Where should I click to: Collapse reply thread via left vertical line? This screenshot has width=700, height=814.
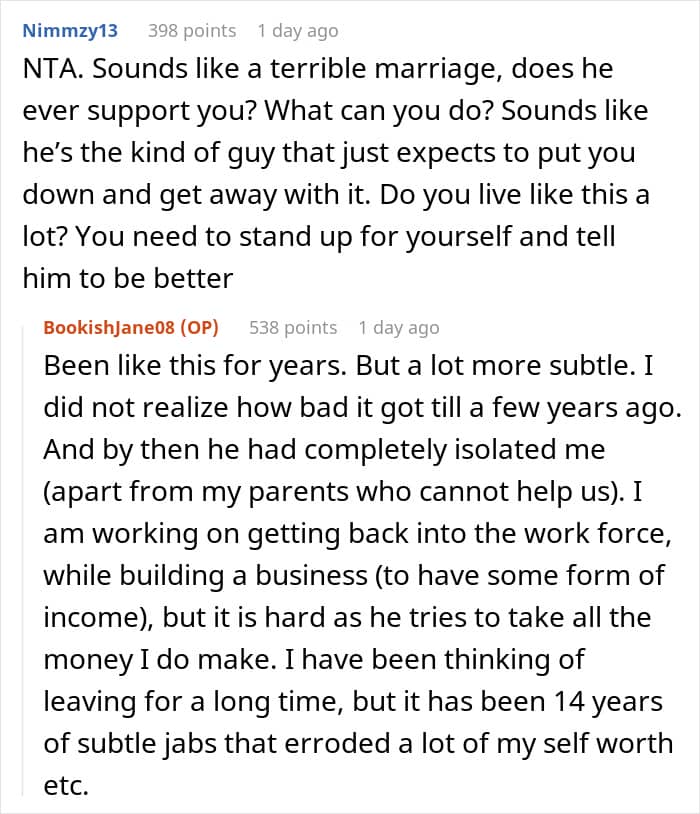point(23,561)
